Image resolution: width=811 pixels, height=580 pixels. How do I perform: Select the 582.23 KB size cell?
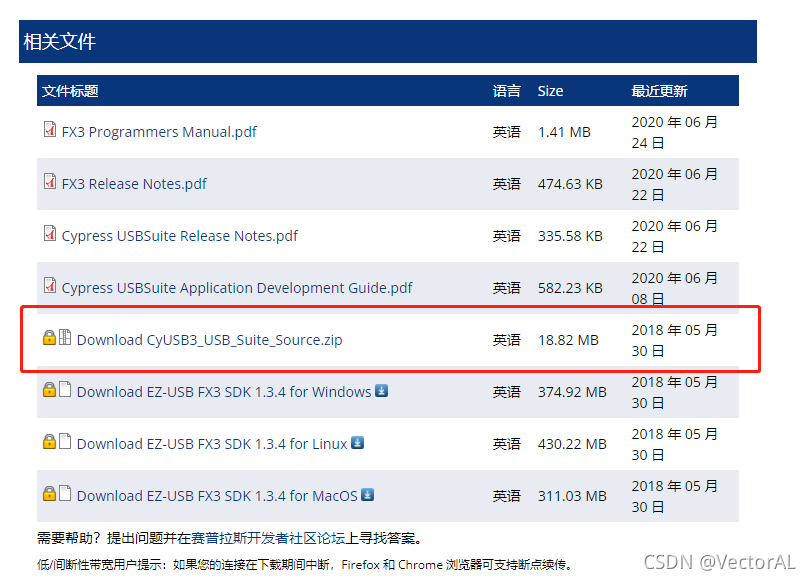tap(570, 288)
